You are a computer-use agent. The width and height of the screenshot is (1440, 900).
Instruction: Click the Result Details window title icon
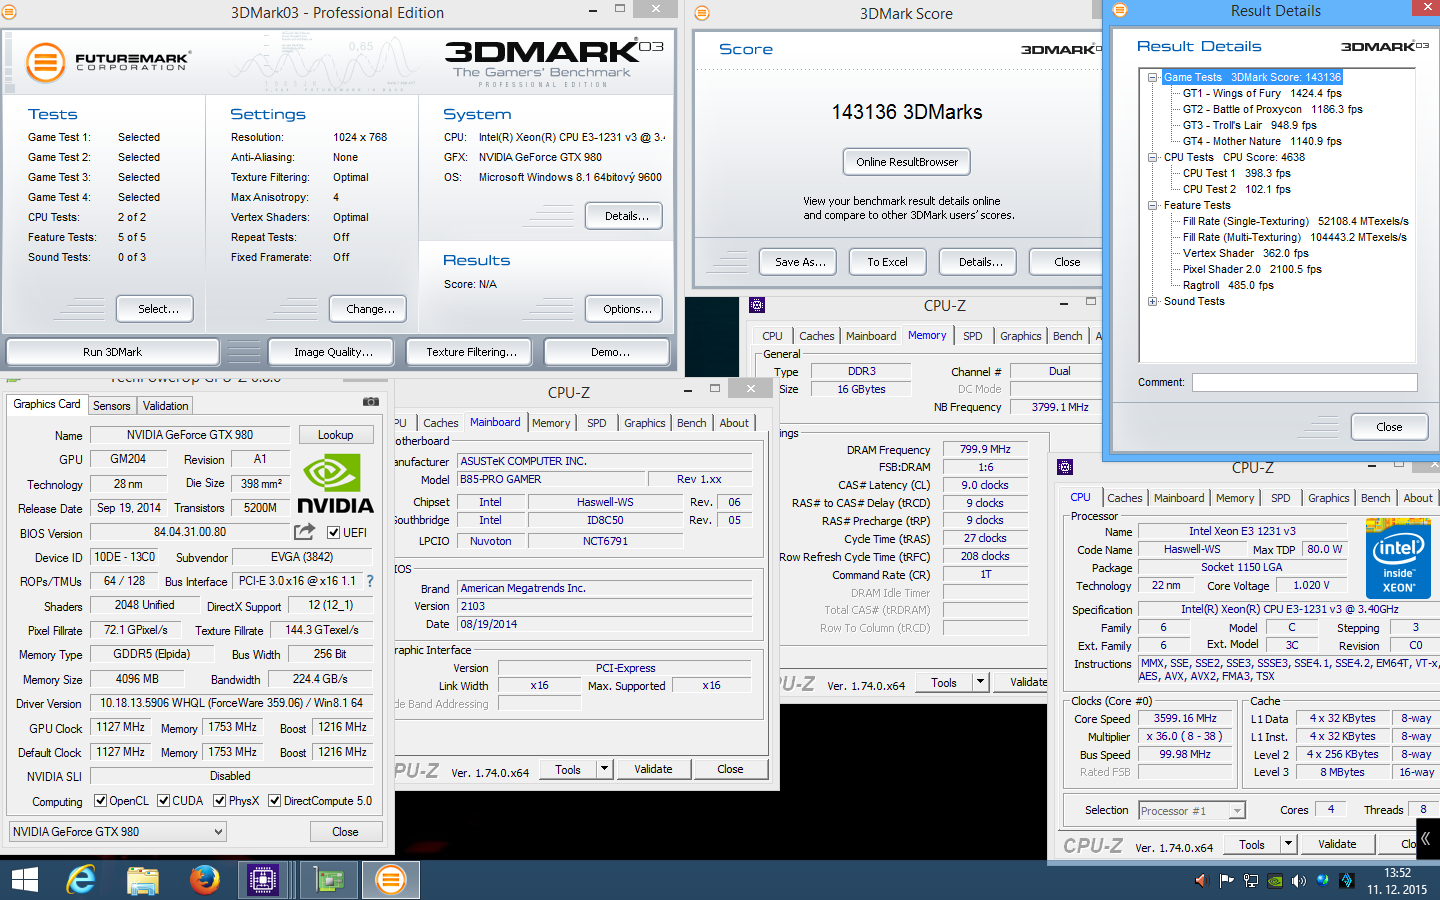(1119, 10)
